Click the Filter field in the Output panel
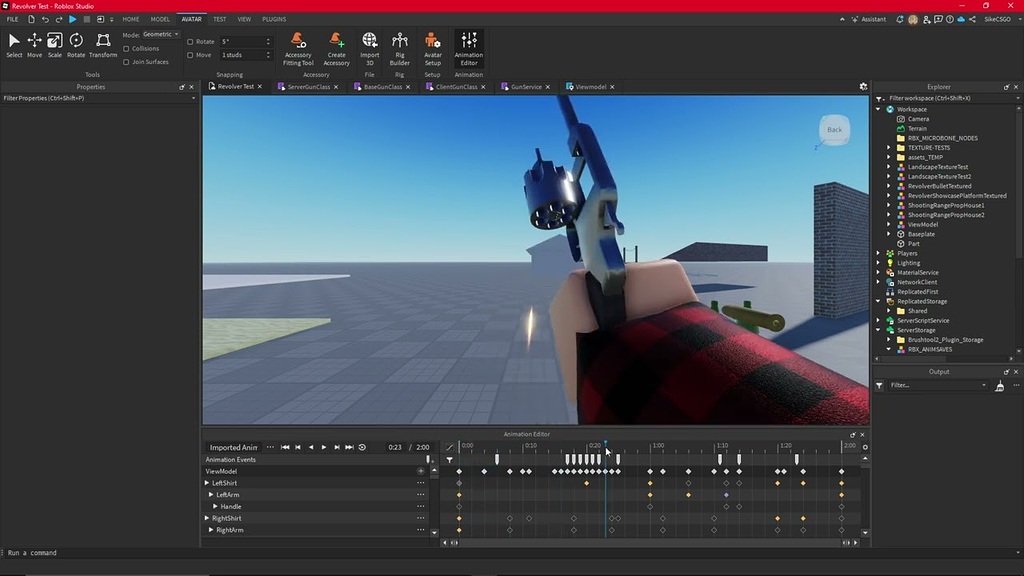This screenshot has height=576, width=1024. coord(935,384)
